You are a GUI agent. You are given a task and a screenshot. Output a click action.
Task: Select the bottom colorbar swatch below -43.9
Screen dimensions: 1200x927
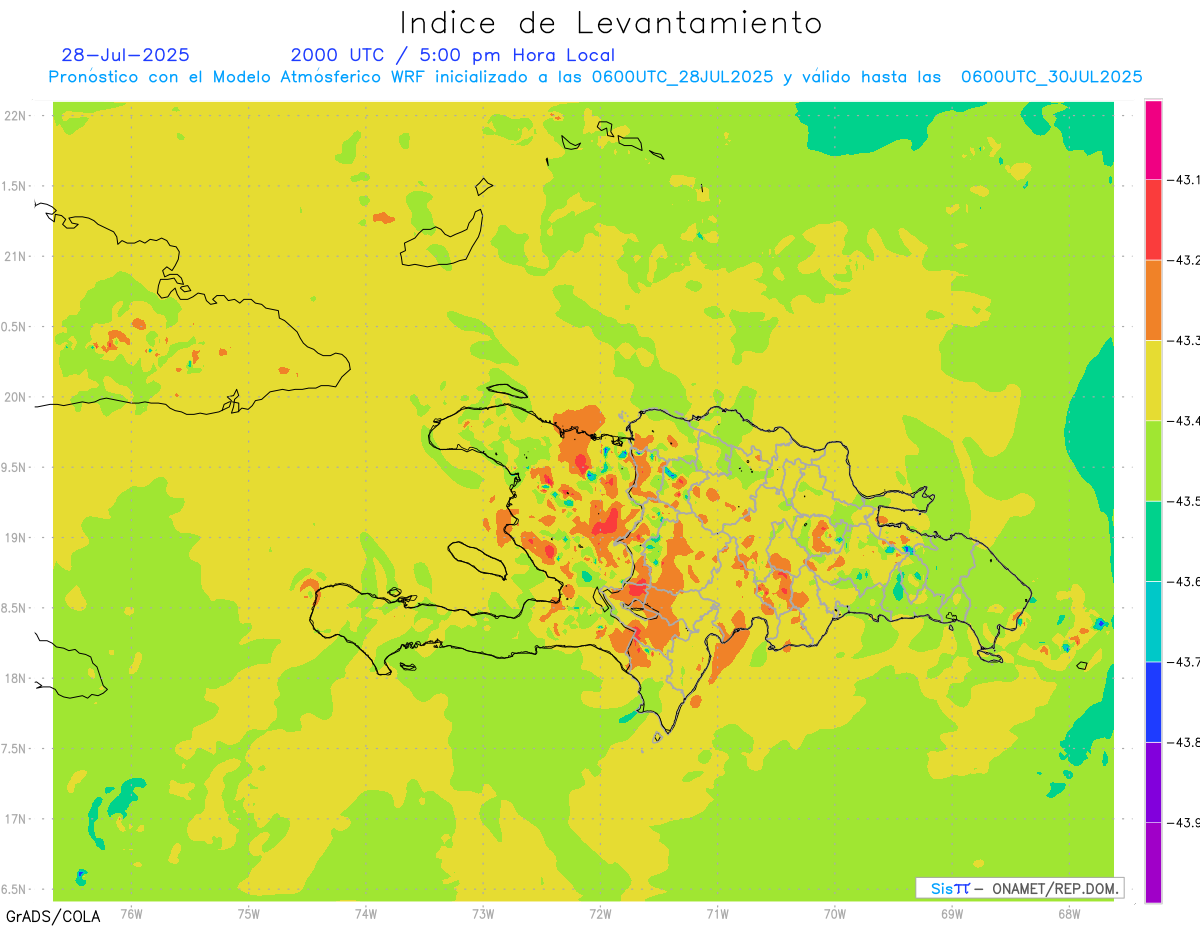(x=1153, y=862)
